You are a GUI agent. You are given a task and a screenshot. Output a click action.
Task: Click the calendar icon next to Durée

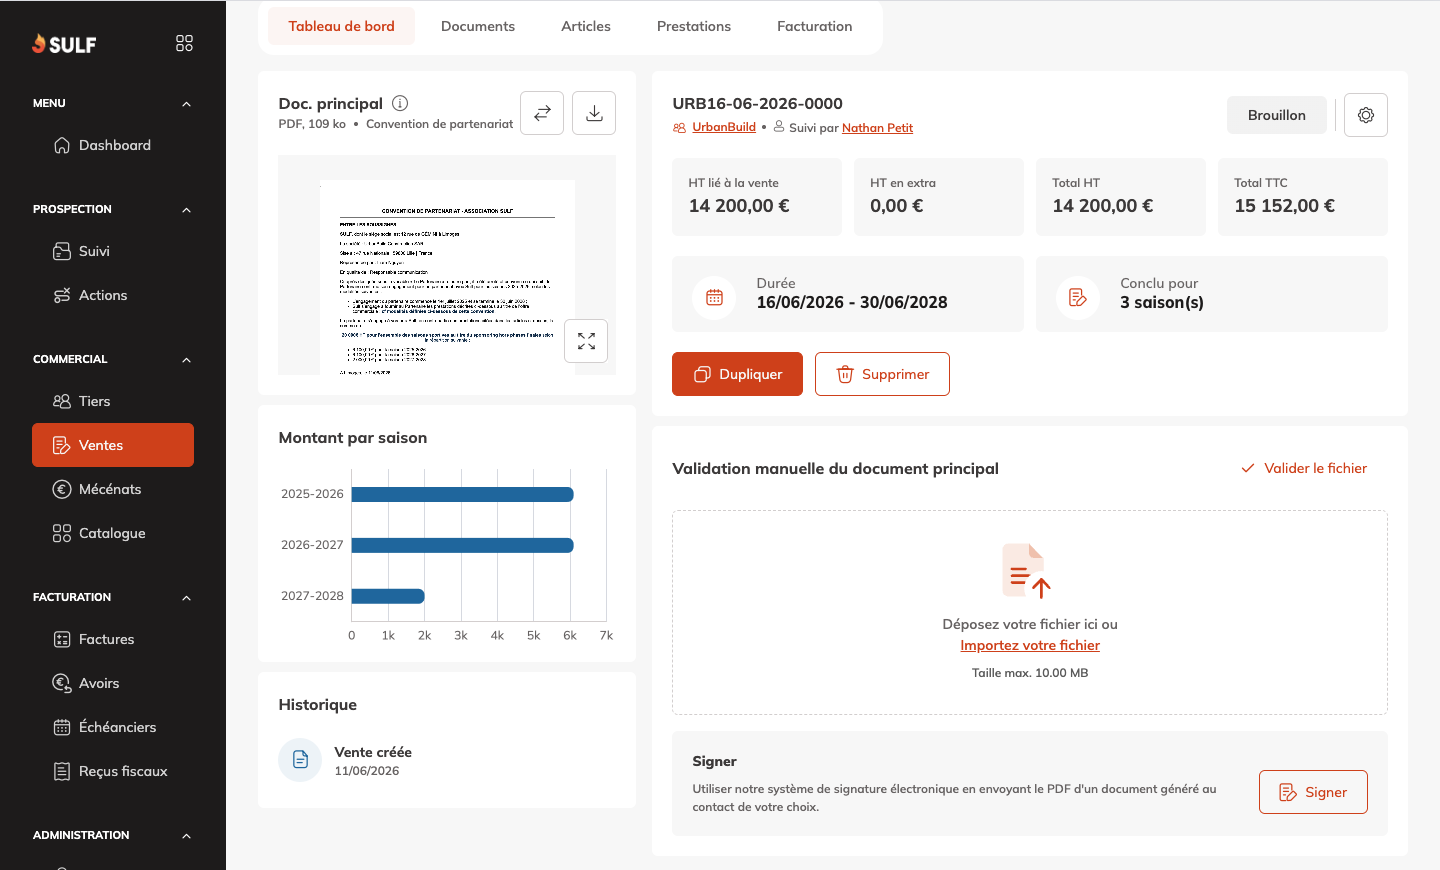(x=714, y=297)
